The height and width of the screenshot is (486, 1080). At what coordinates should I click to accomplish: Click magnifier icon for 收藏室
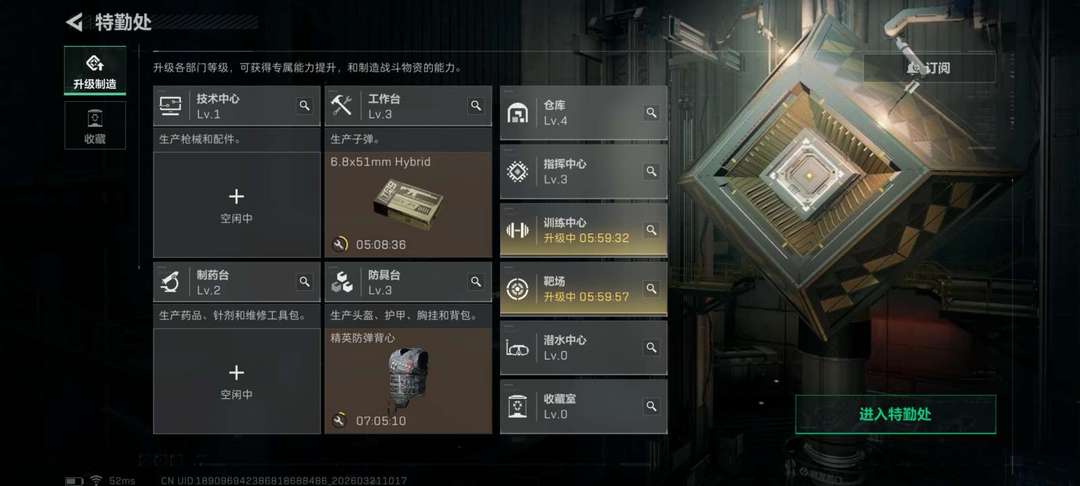pyautogui.click(x=652, y=407)
